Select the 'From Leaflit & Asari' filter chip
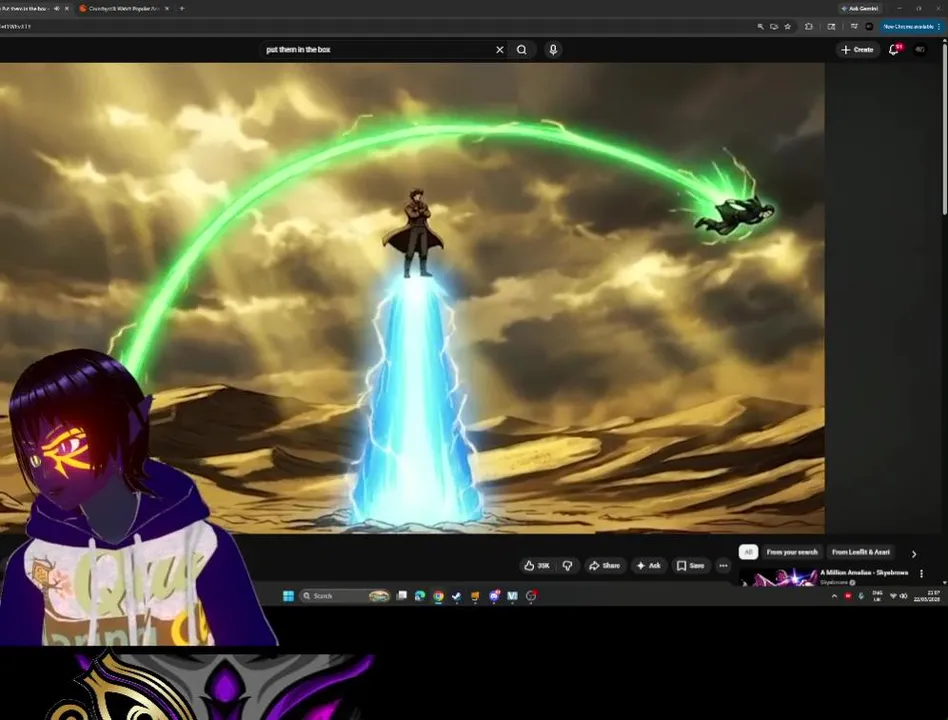 [x=860, y=552]
